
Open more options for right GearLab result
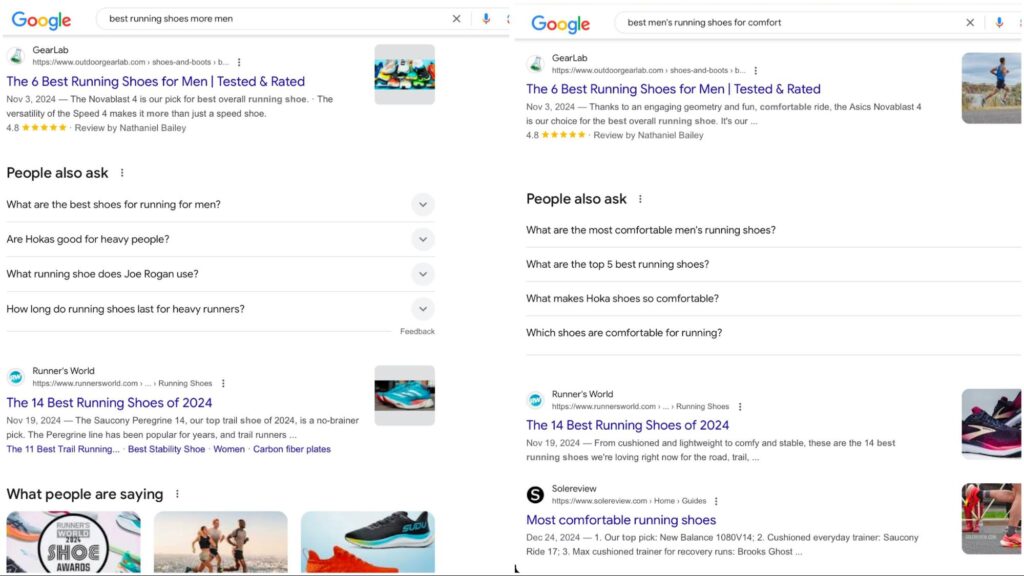(x=756, y=71)
